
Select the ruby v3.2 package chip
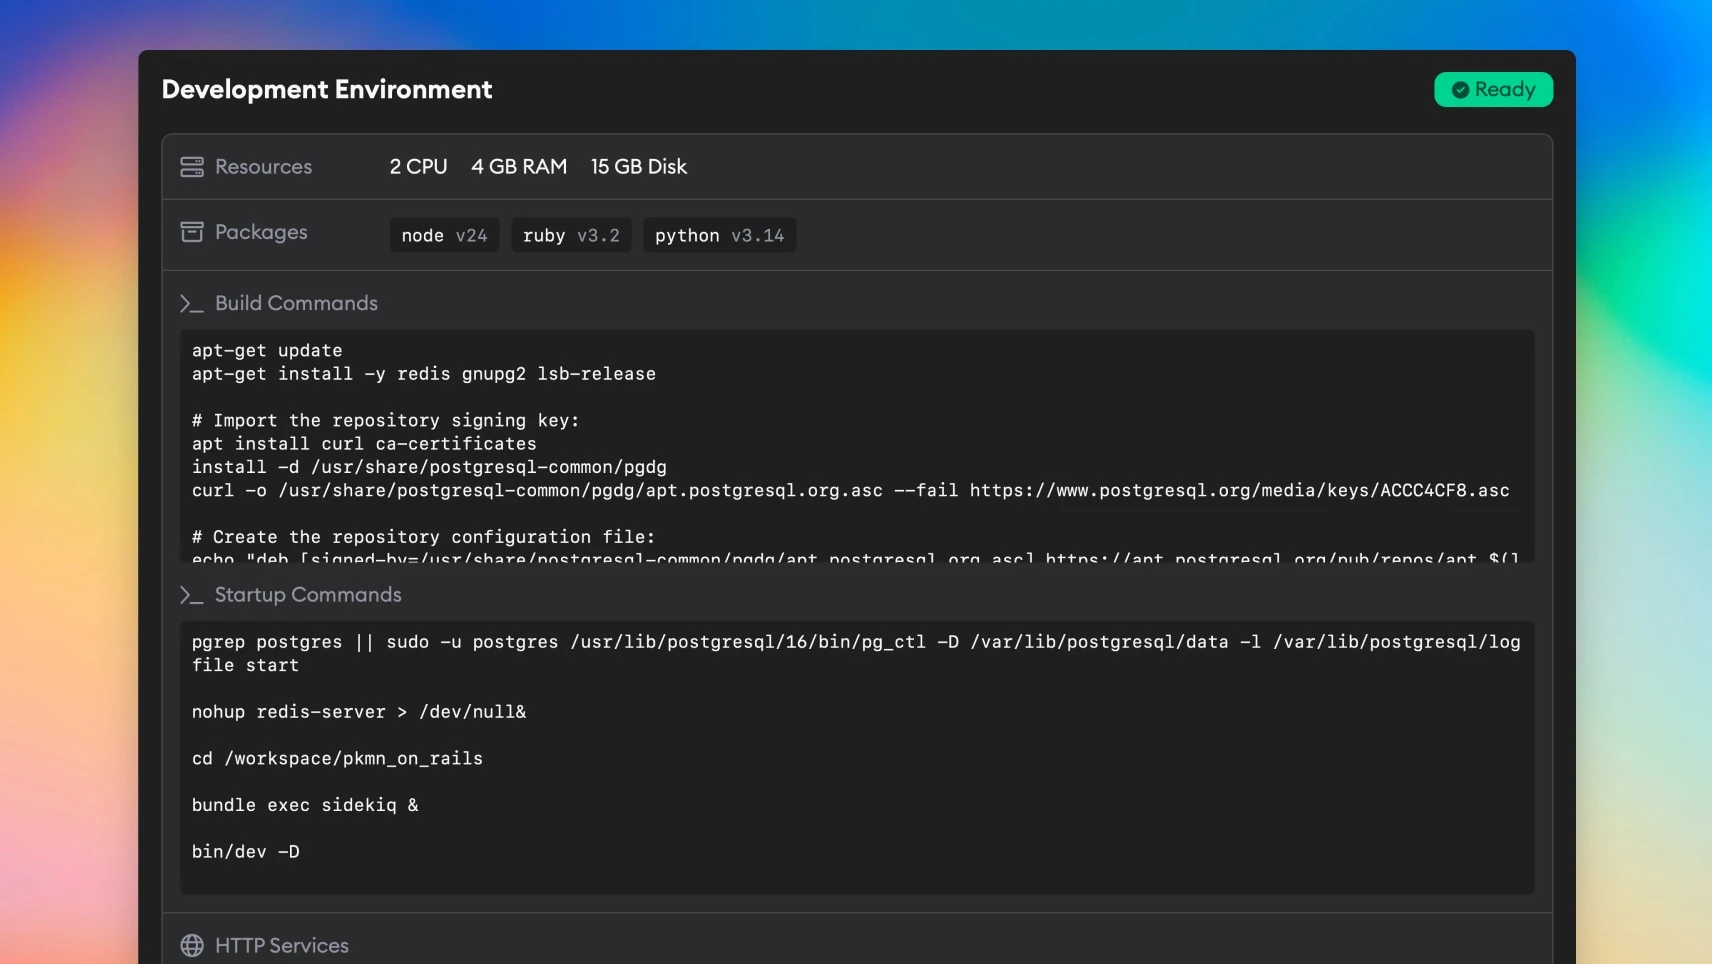coord(570,235)
